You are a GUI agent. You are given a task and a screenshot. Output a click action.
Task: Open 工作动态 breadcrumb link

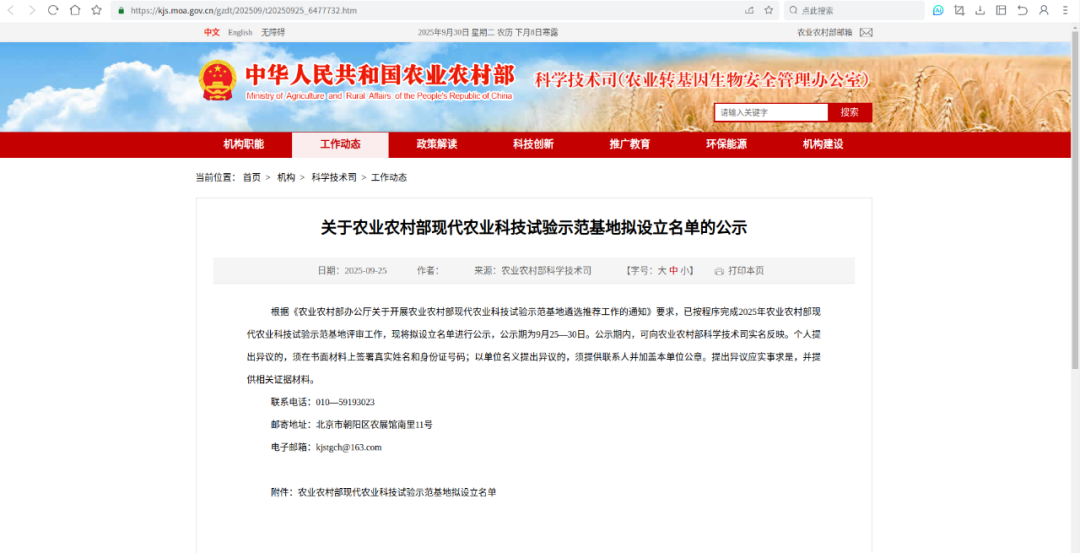[389, 178]
